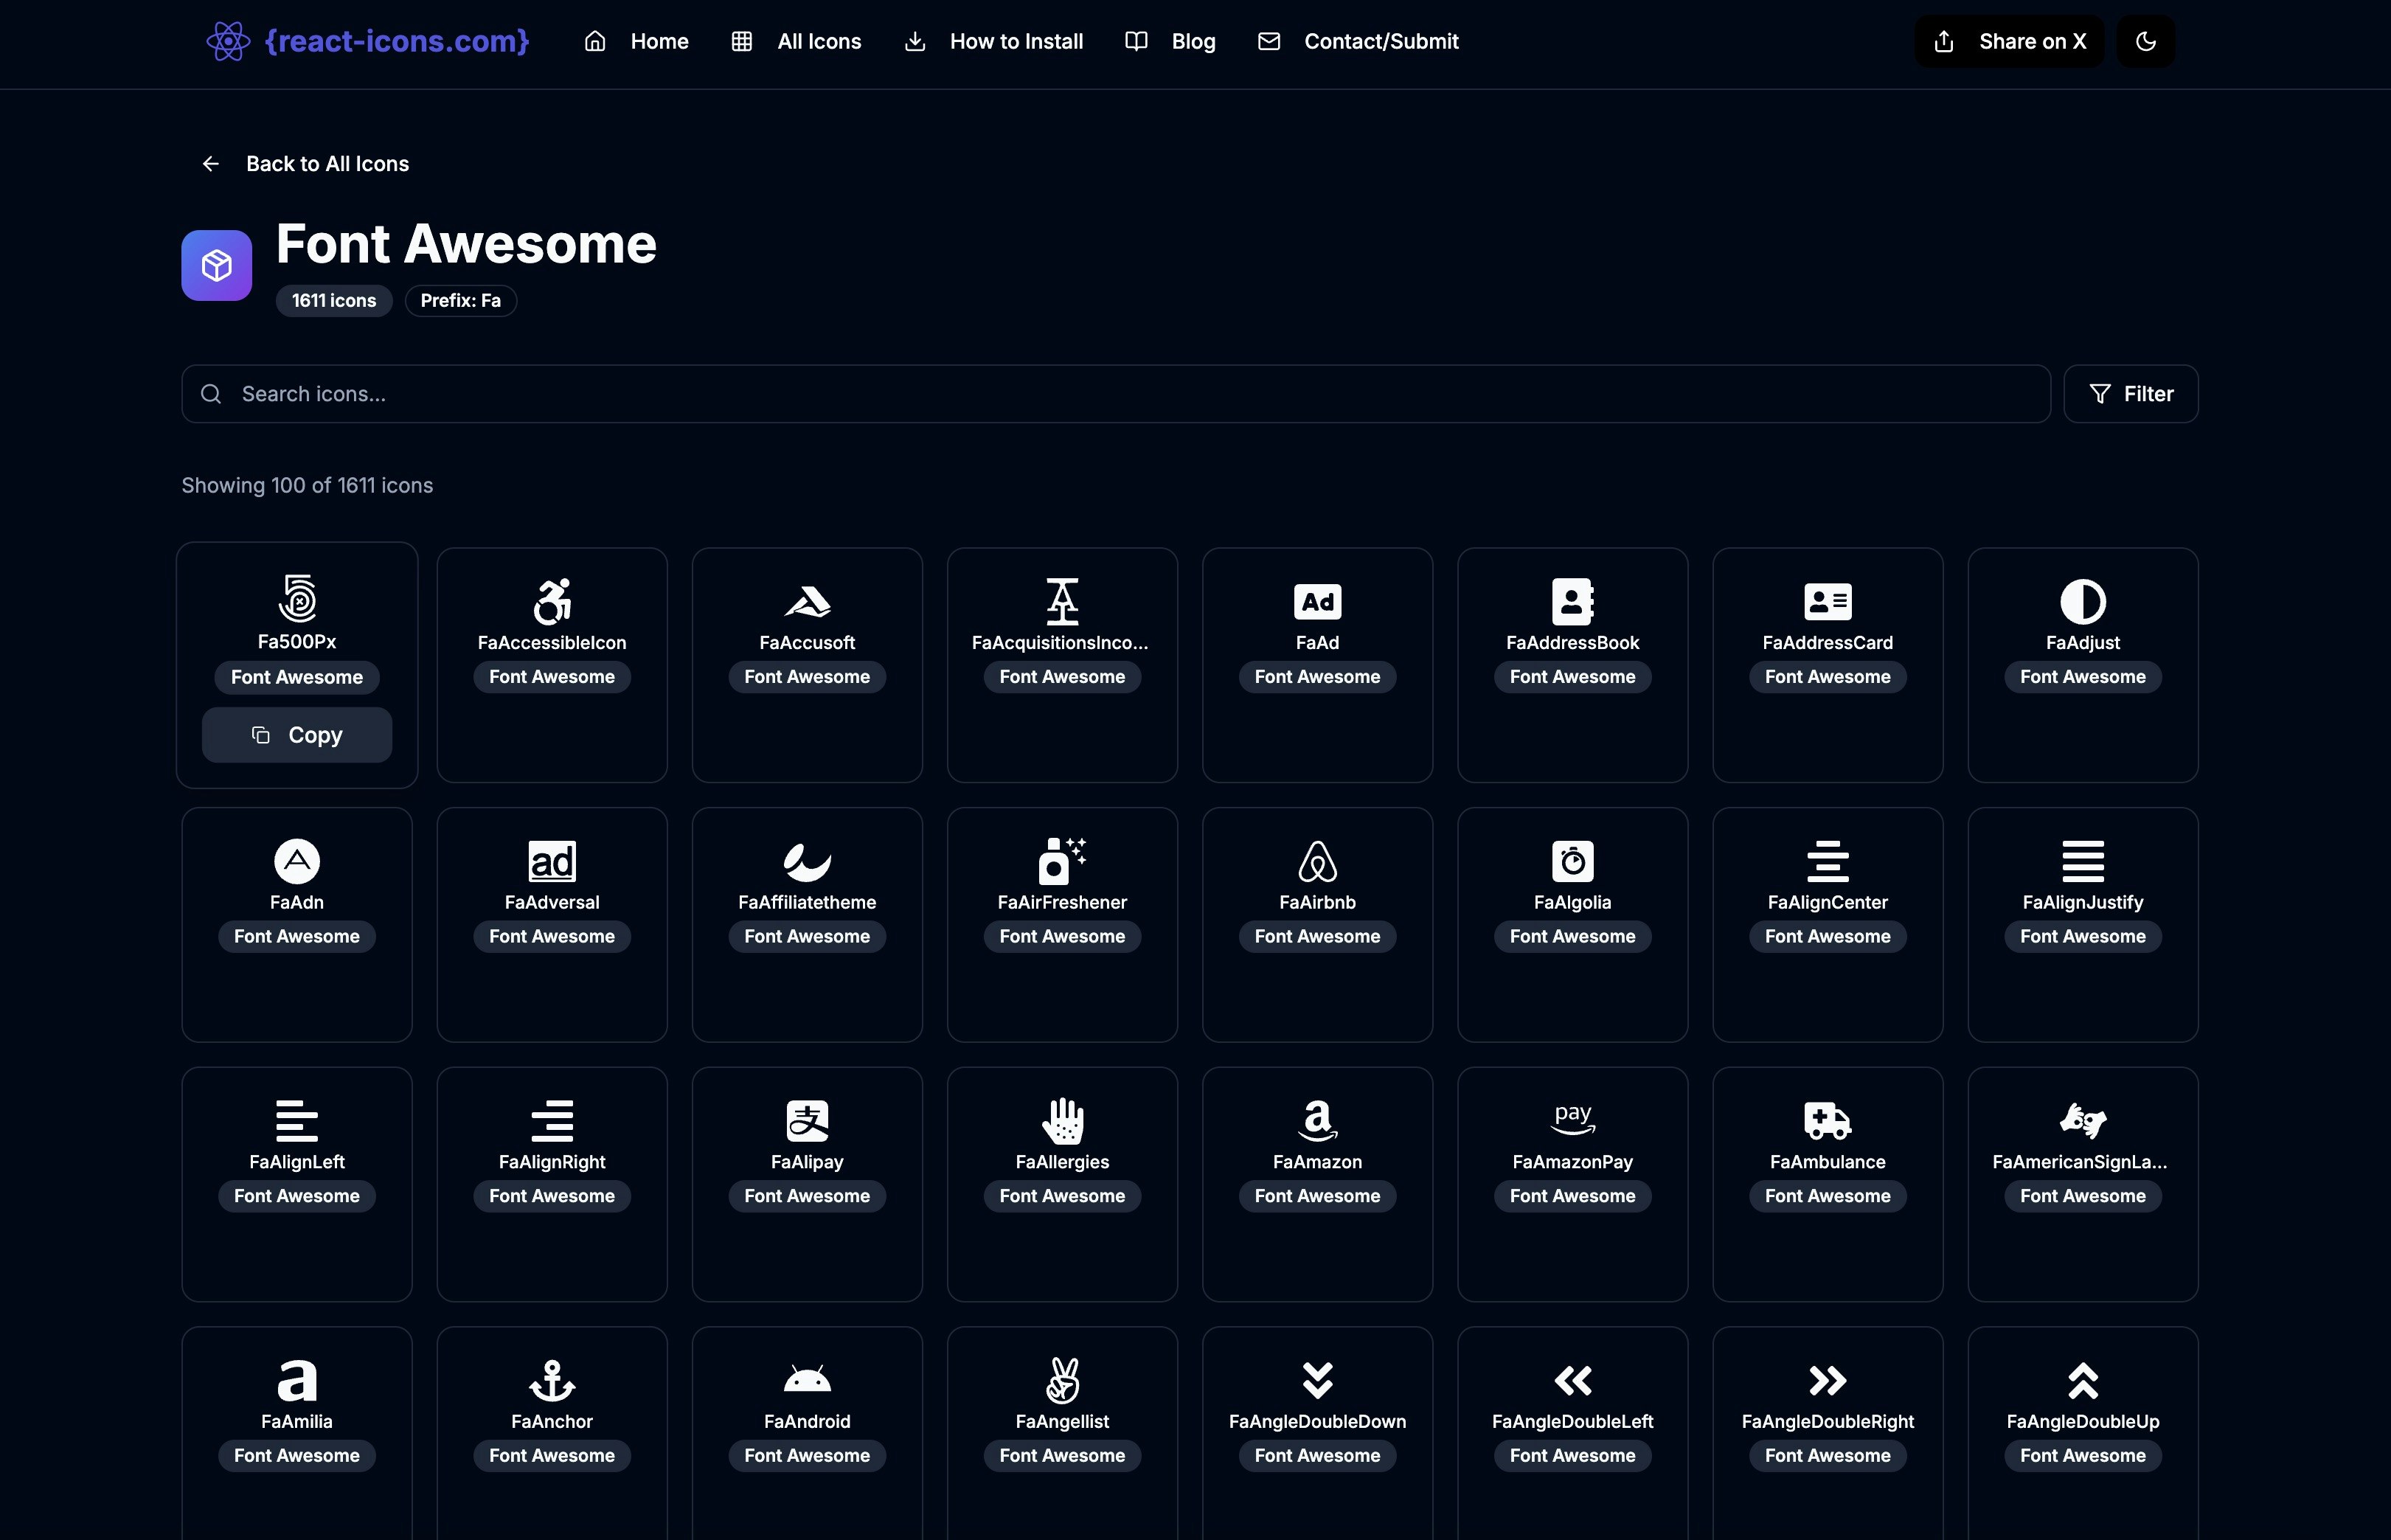The height and width of the screenshot is (1540, 2391).
Task: Open the All Icons page
Action: (x=797, y=41)
